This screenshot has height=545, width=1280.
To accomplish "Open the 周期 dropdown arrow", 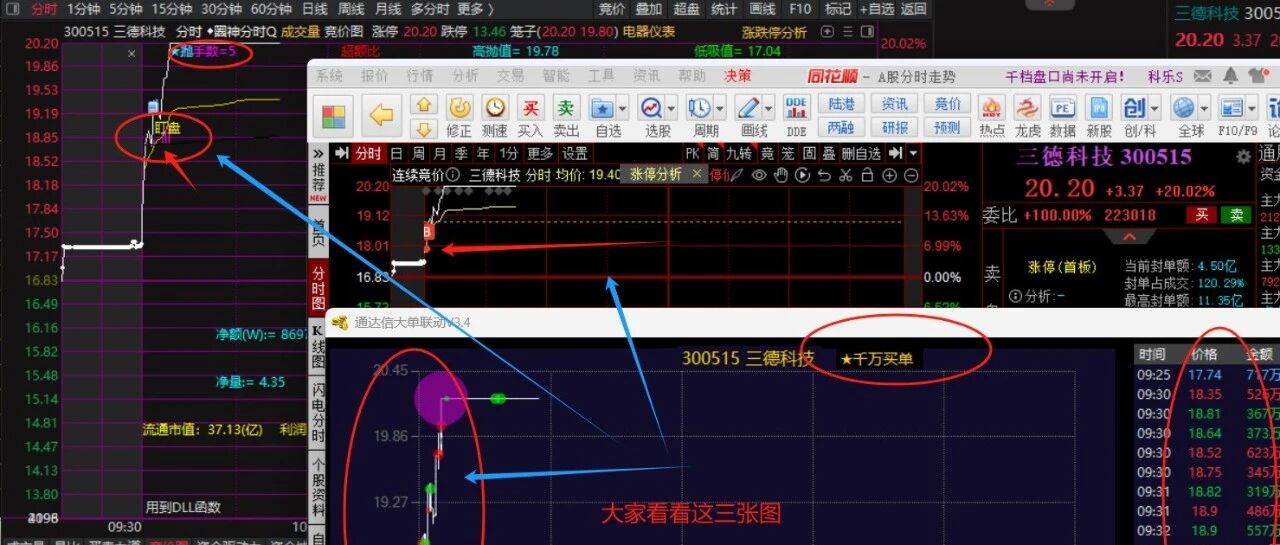I will tap(721, 107).
